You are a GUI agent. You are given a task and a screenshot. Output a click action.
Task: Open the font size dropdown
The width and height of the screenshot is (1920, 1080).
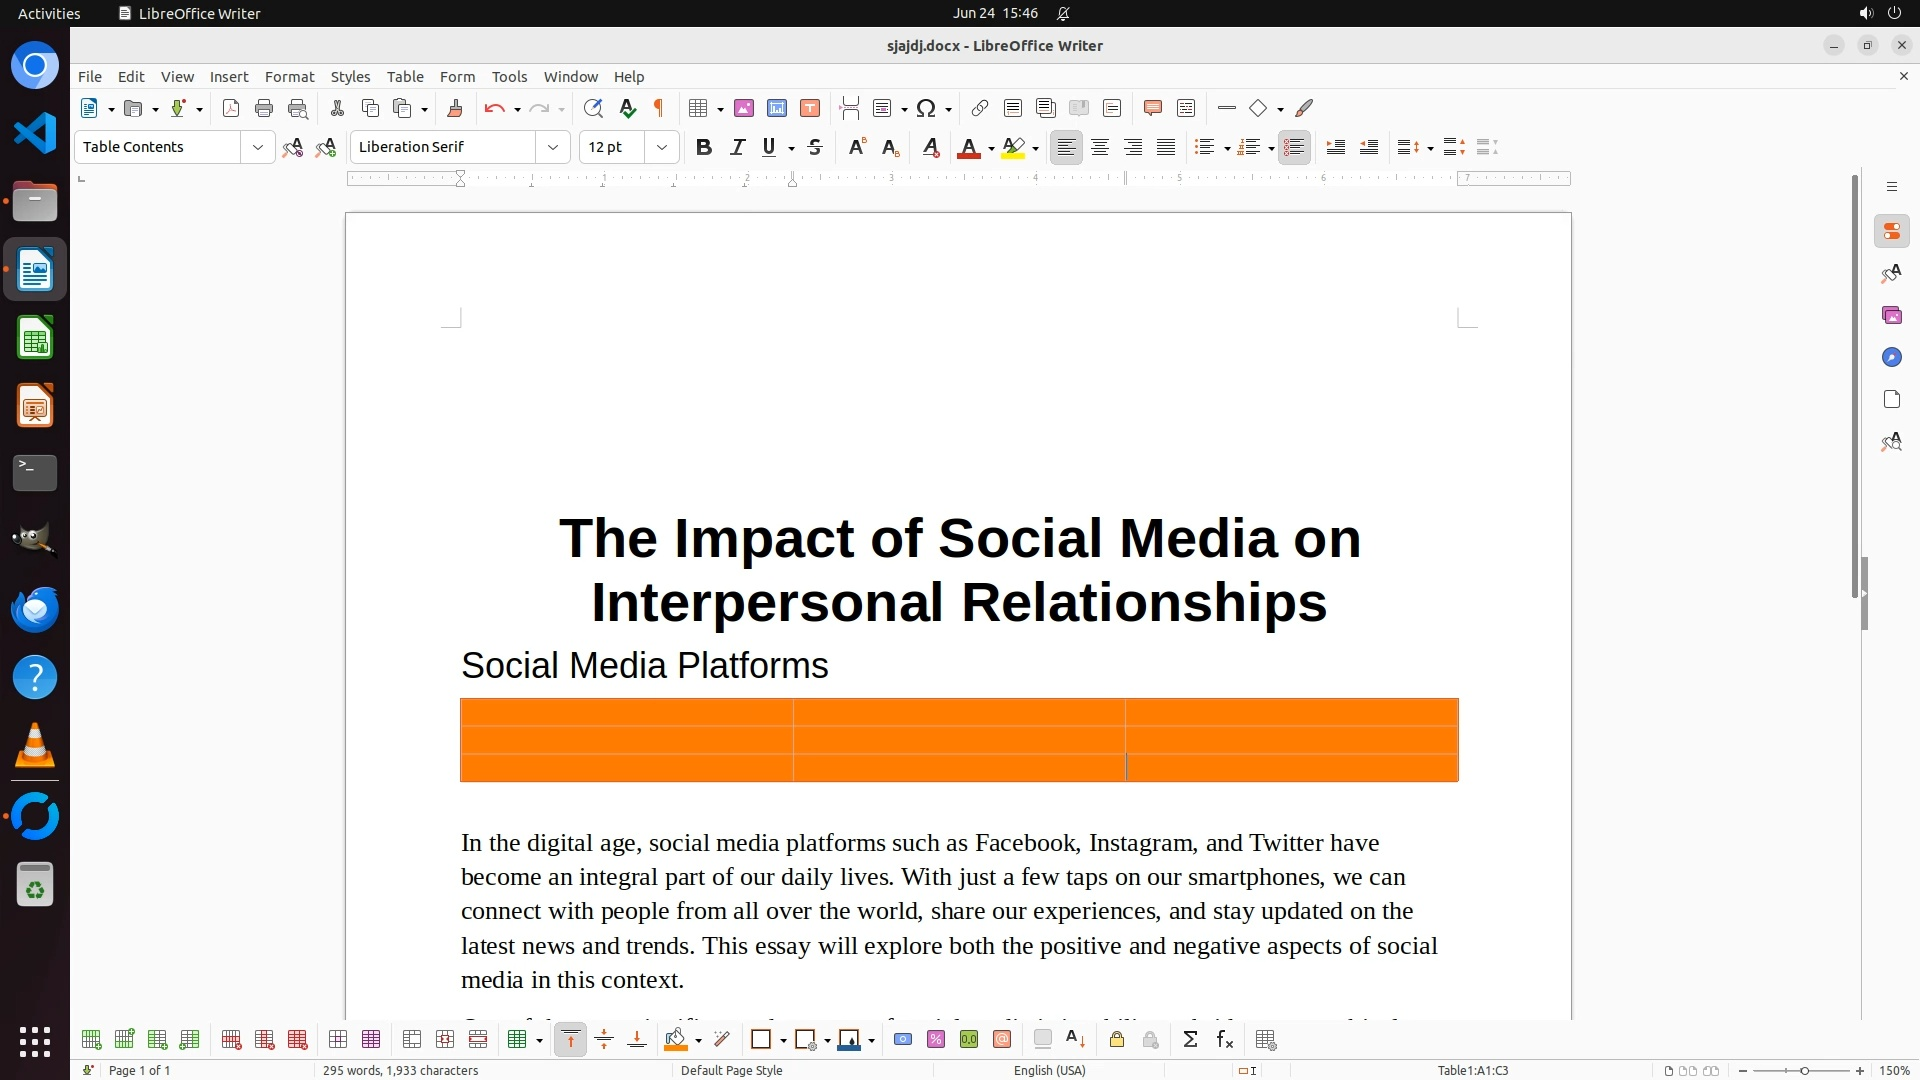point(661,147)
